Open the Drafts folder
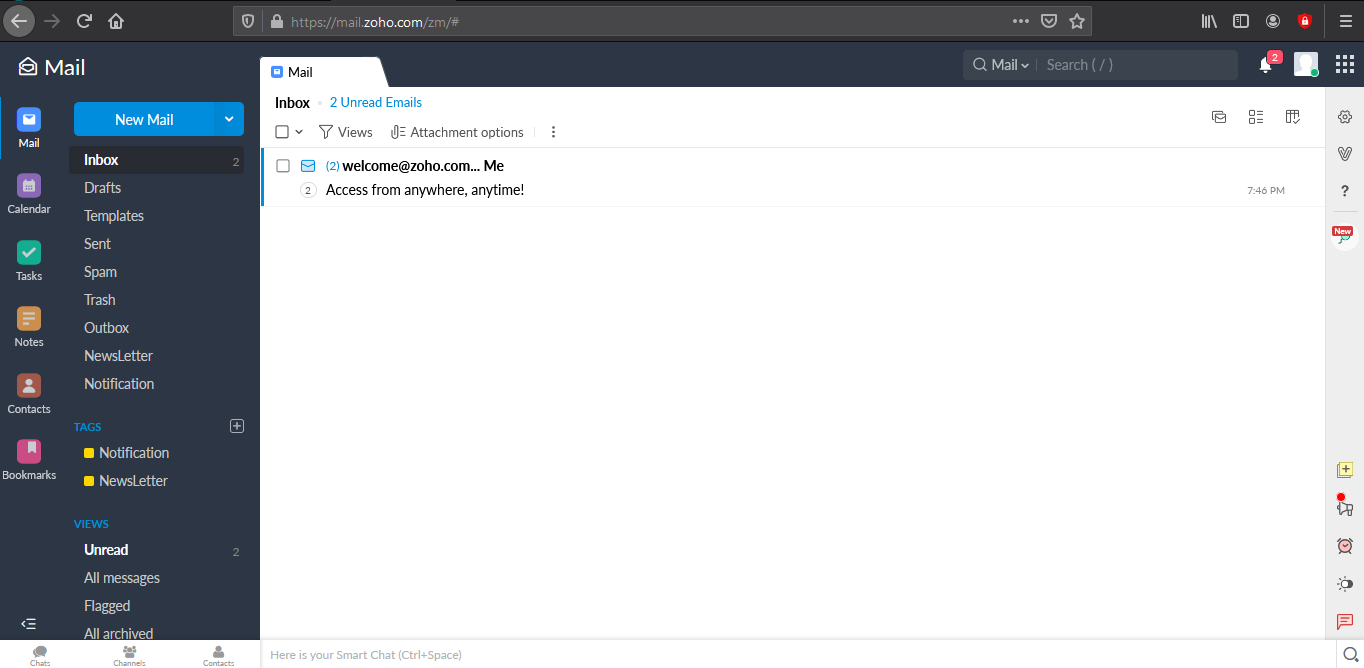This screenshot has width=1364, height=668. (102, 188)
